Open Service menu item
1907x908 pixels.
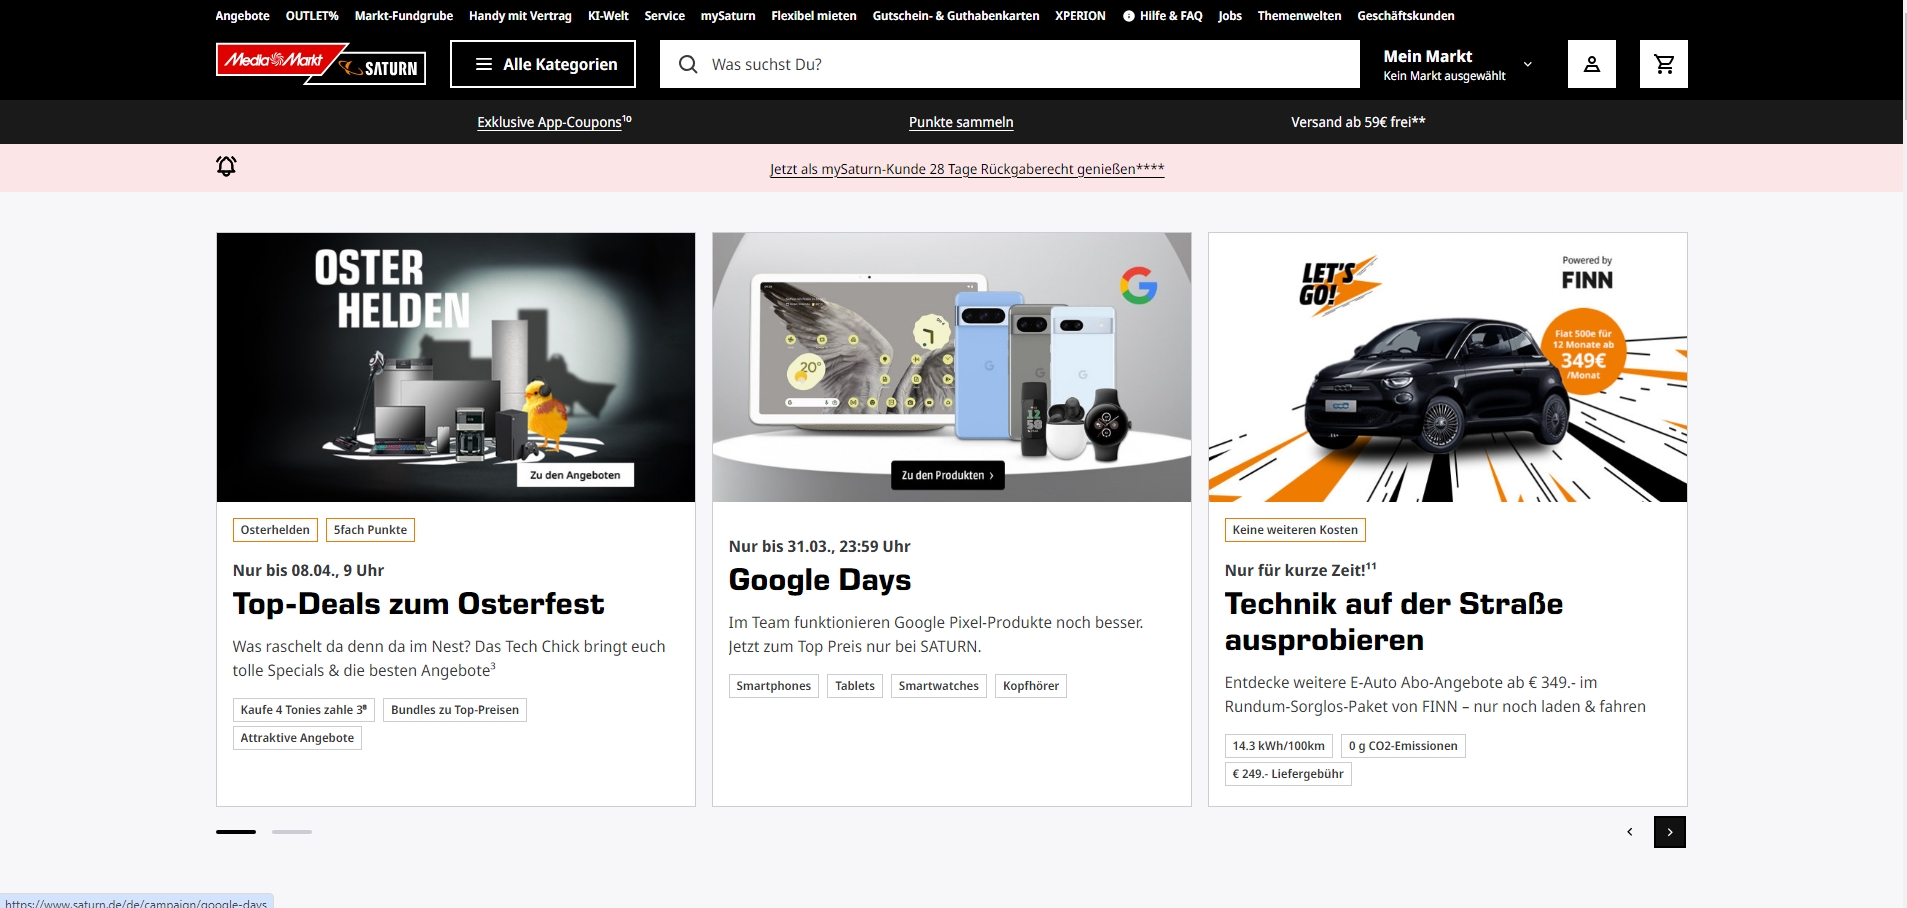pos(665,16)
